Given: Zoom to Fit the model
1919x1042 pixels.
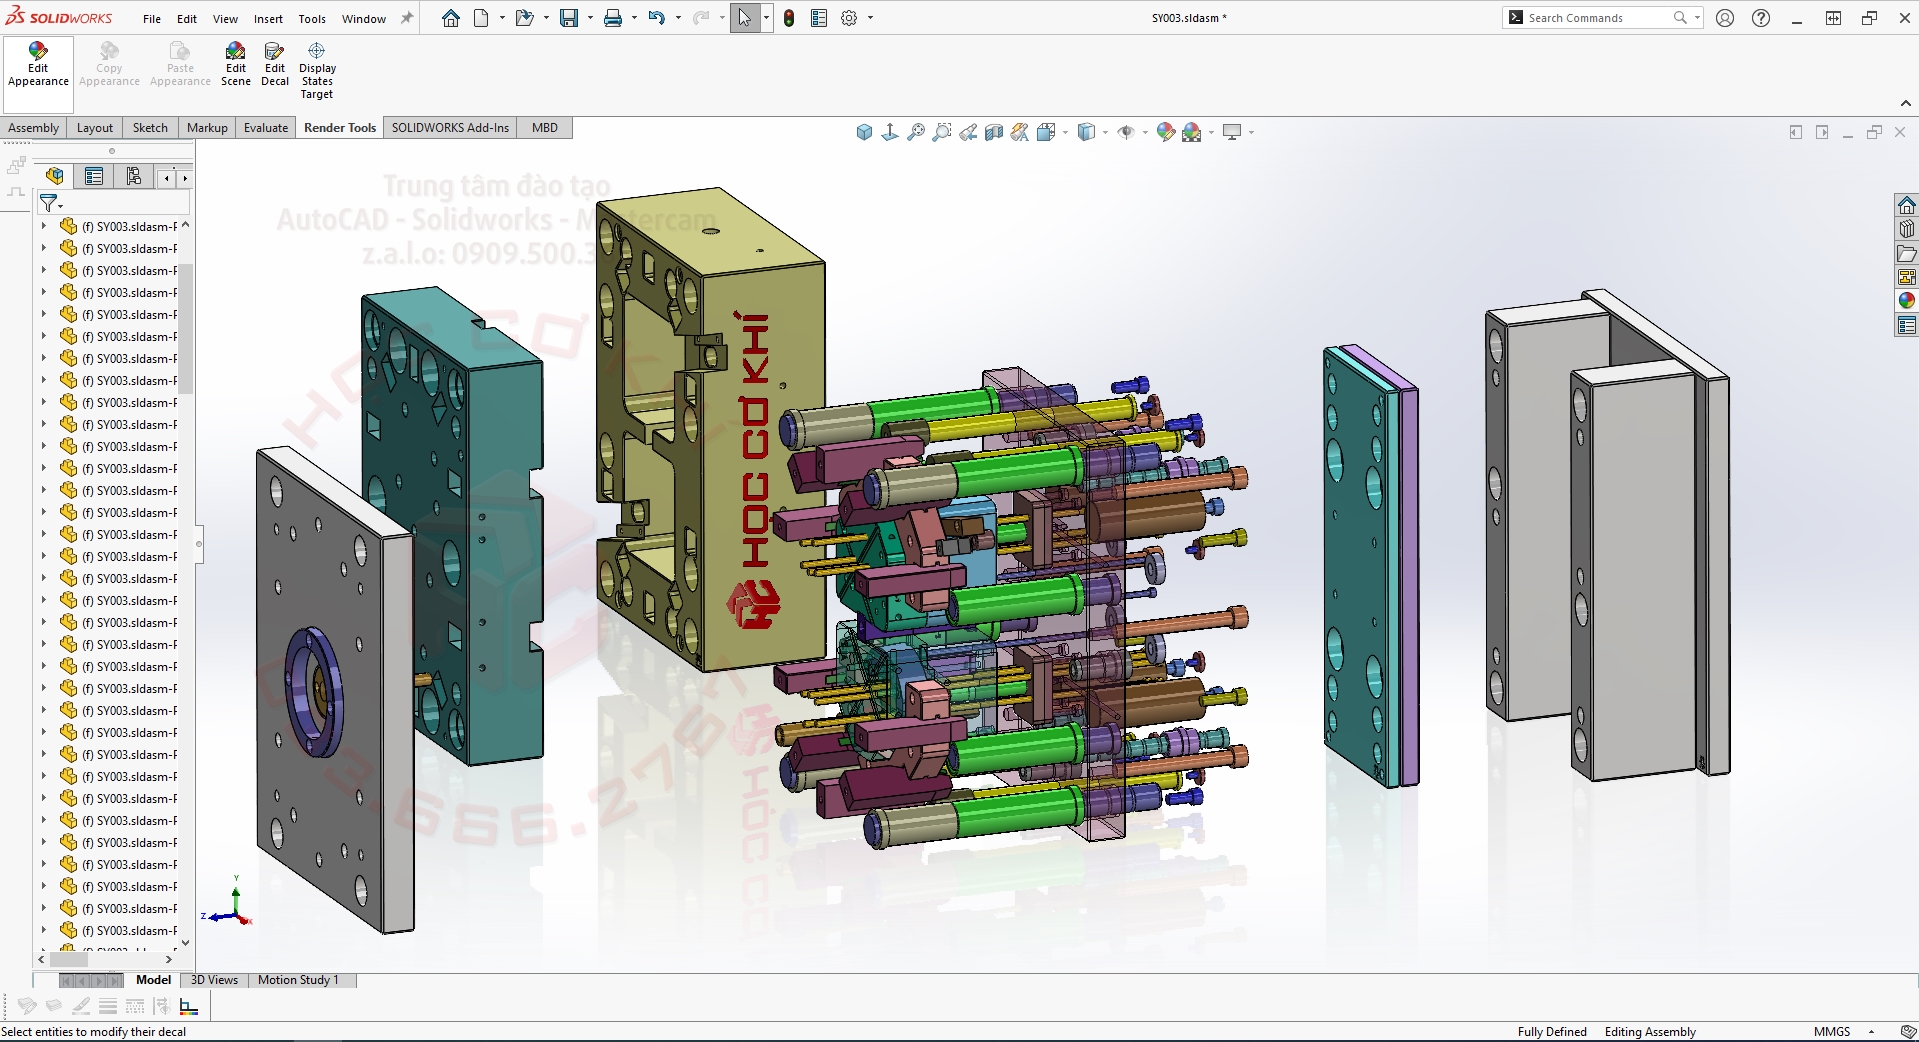Looking at the screenshot, I should [916, 132].
